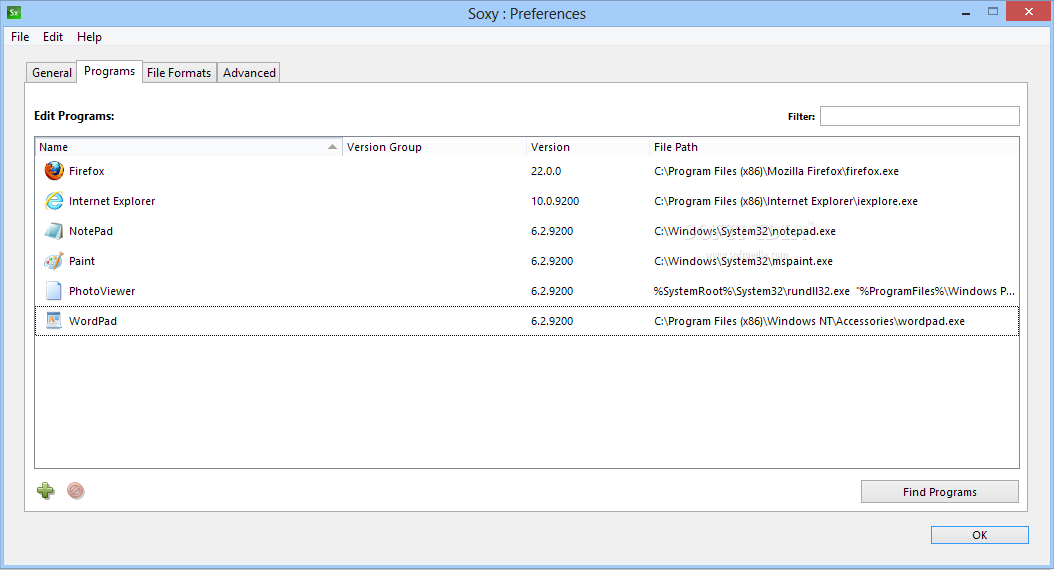Click the Internet Explorer icon in list
Screen dimensions: 1054x570
point(54,201)
